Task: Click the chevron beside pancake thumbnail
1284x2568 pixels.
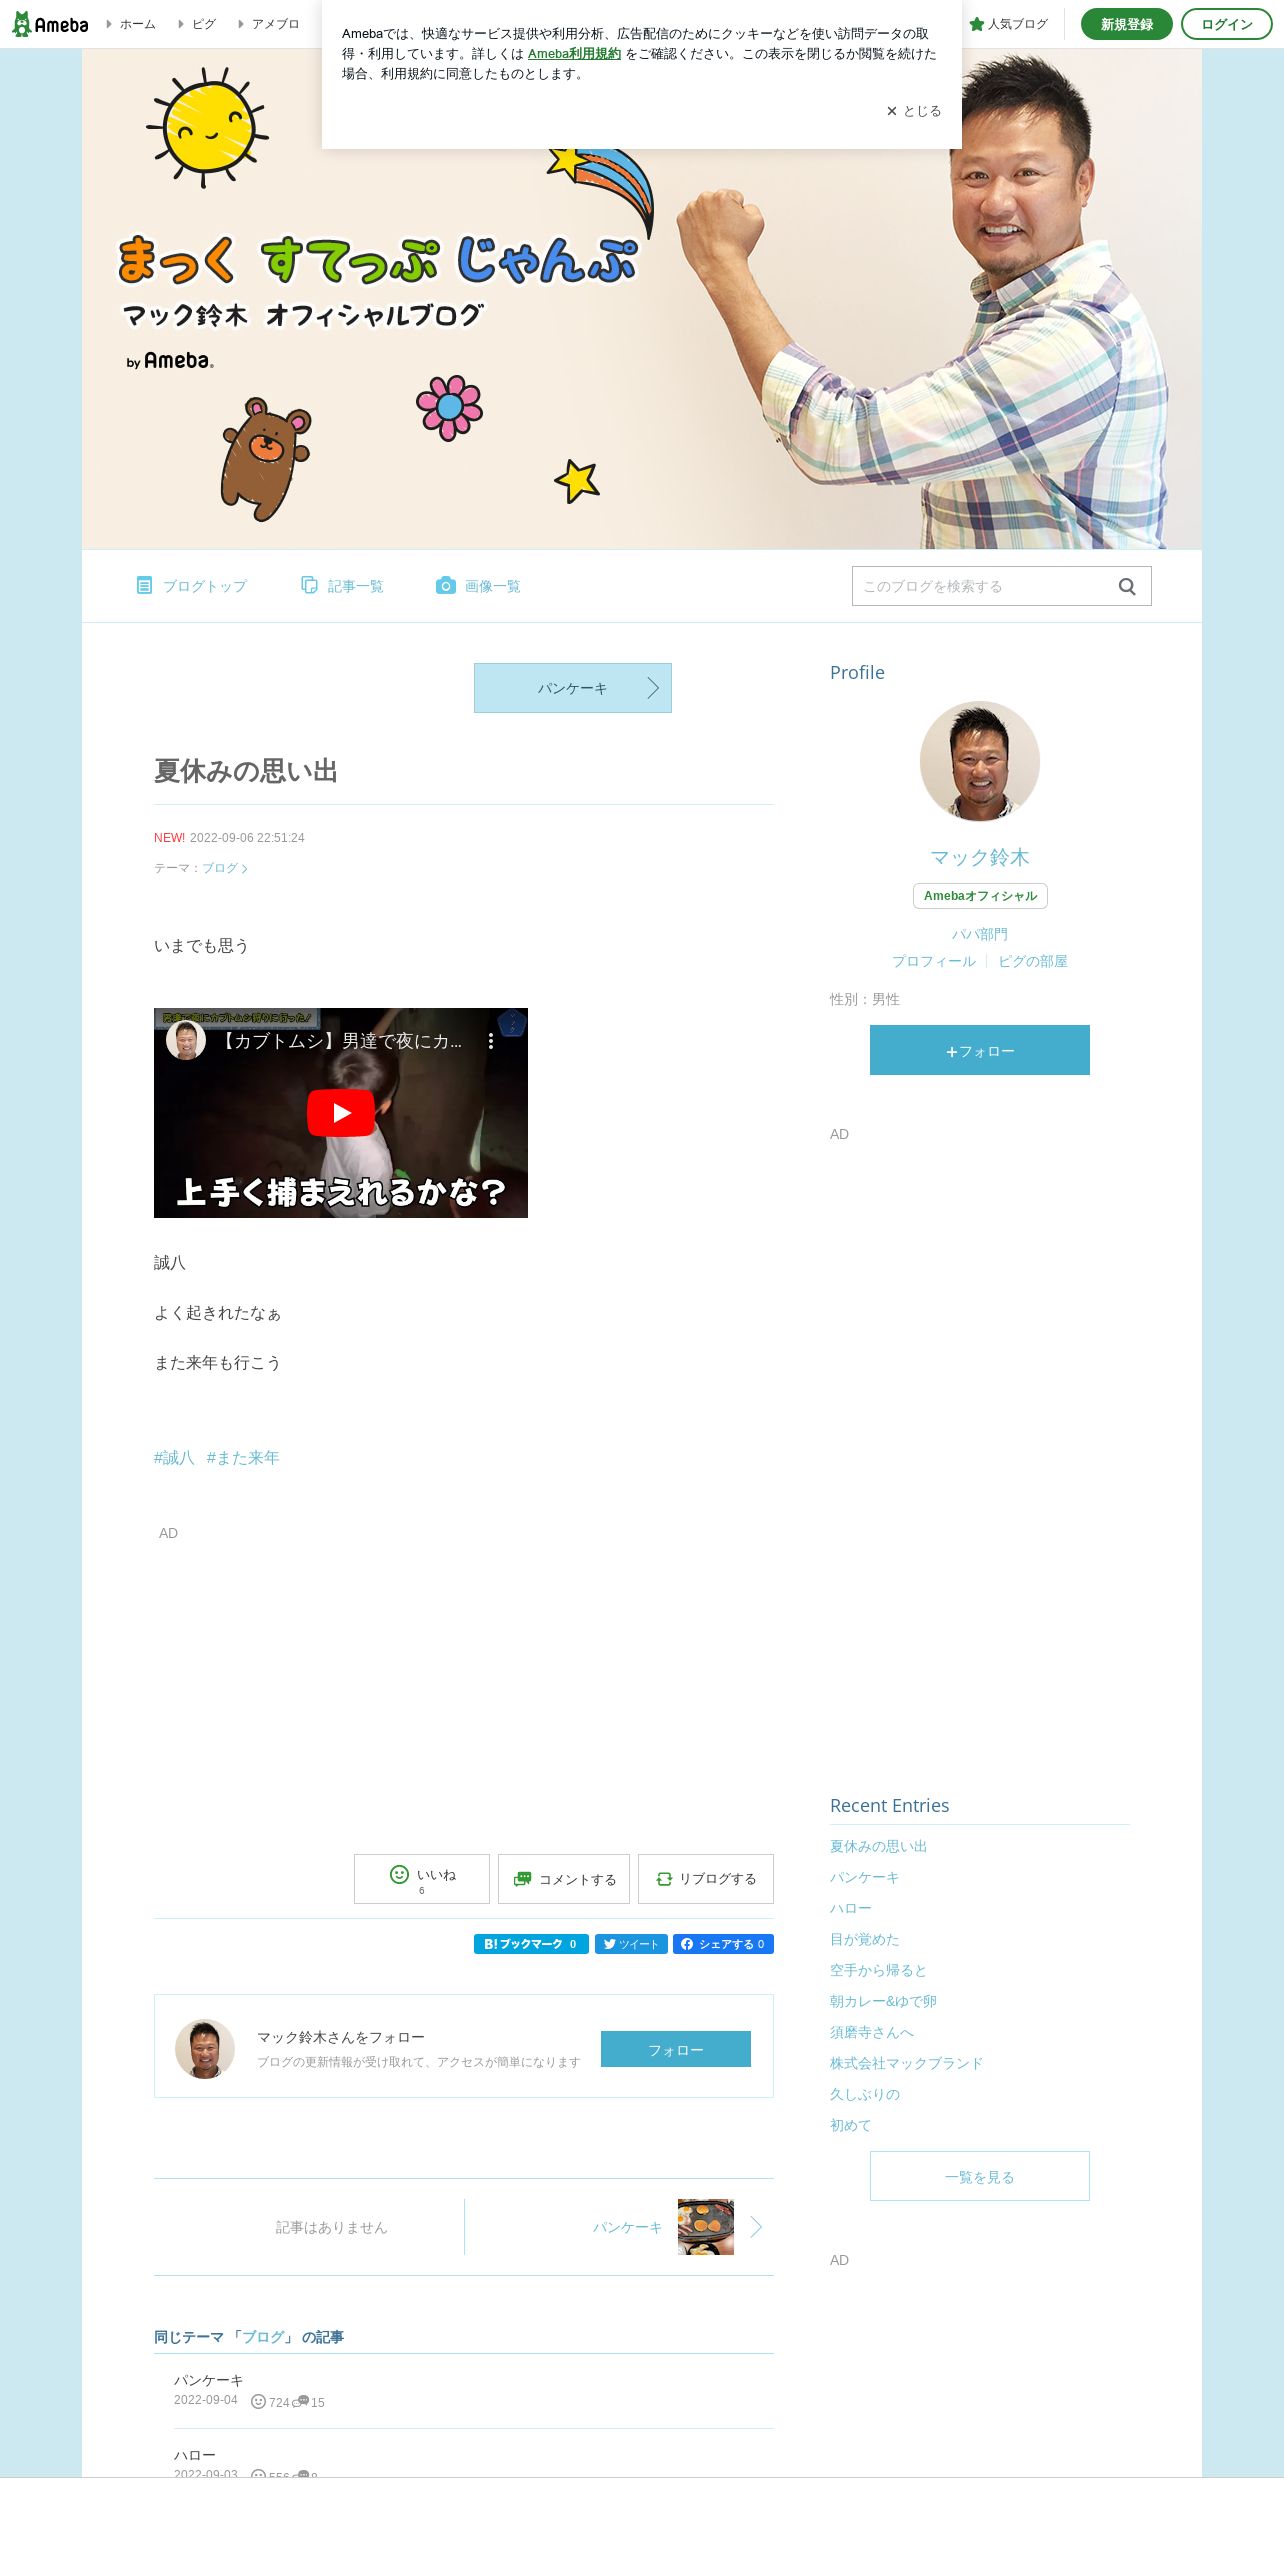Action: (x=757, y=2227)
